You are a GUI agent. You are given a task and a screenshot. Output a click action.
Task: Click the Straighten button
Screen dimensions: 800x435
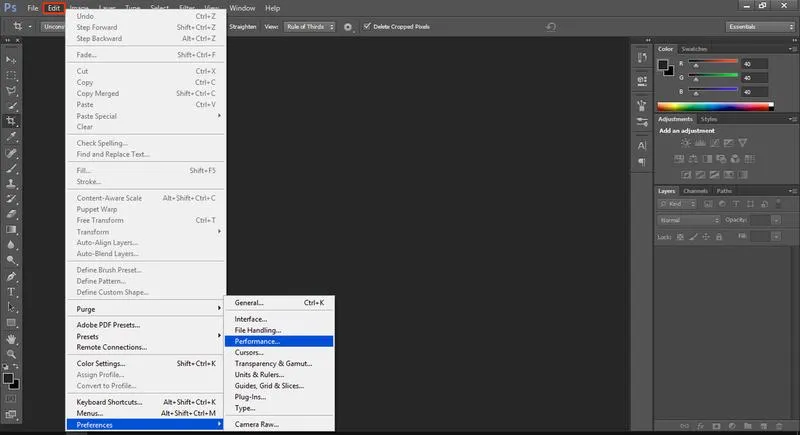[243, 27]
